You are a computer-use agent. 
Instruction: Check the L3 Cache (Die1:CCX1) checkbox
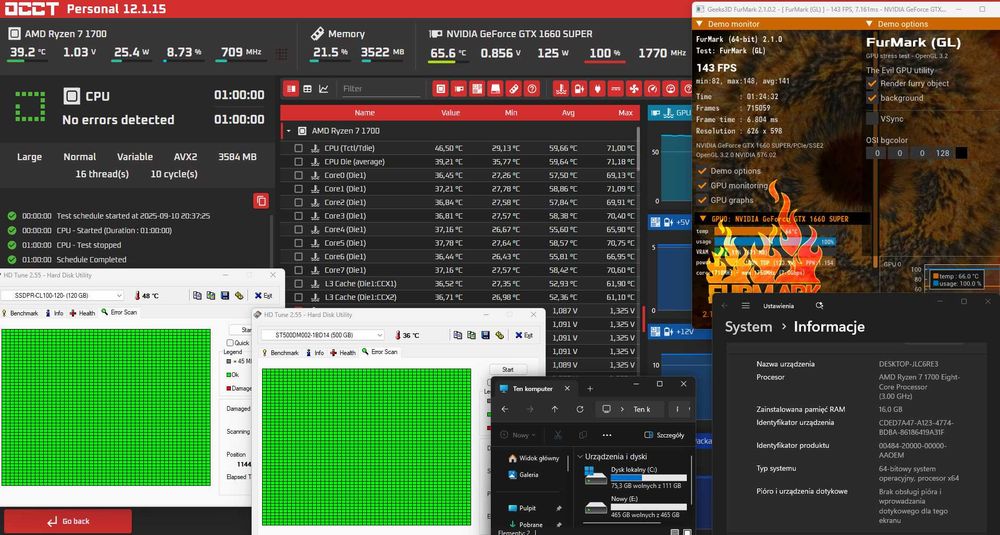pos(298,284)
